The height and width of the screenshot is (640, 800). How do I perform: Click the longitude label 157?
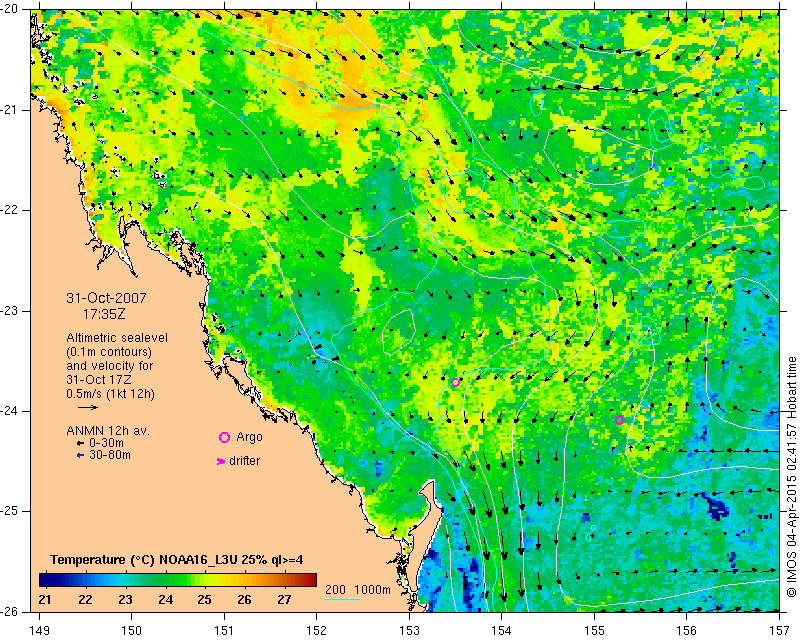pos(780,631)
